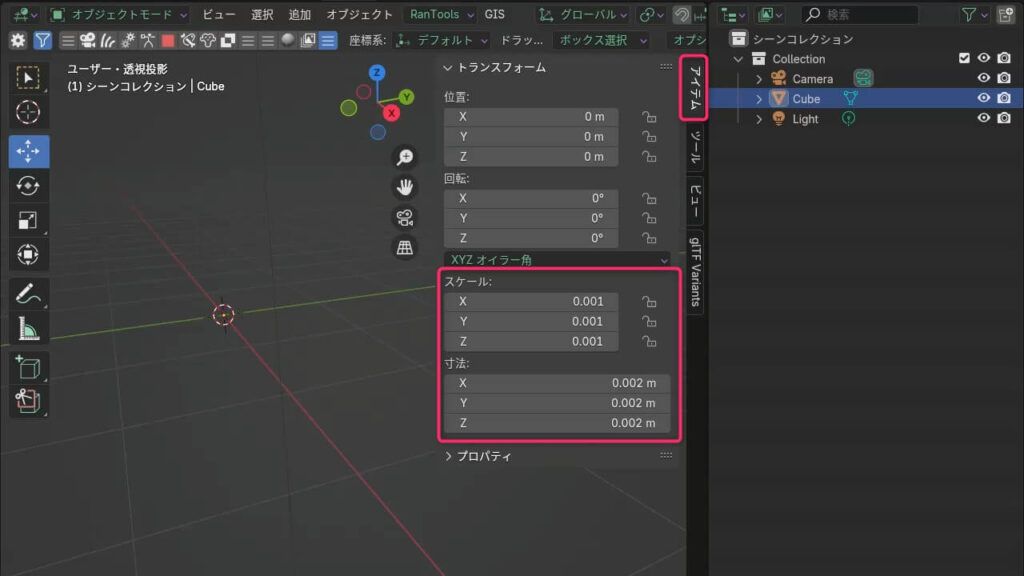
Task: Disable Cube in renders camera icon
Action: [1004, 99]
